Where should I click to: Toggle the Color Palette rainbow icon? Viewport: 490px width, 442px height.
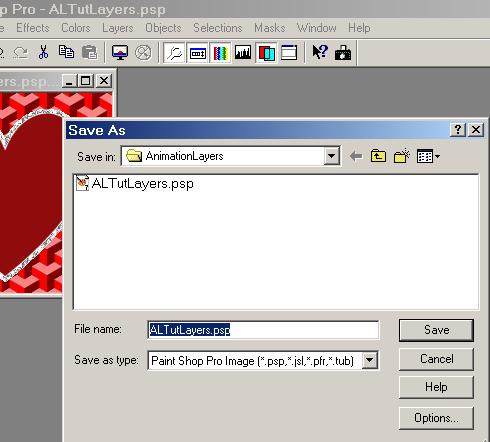tap(220, 53)
